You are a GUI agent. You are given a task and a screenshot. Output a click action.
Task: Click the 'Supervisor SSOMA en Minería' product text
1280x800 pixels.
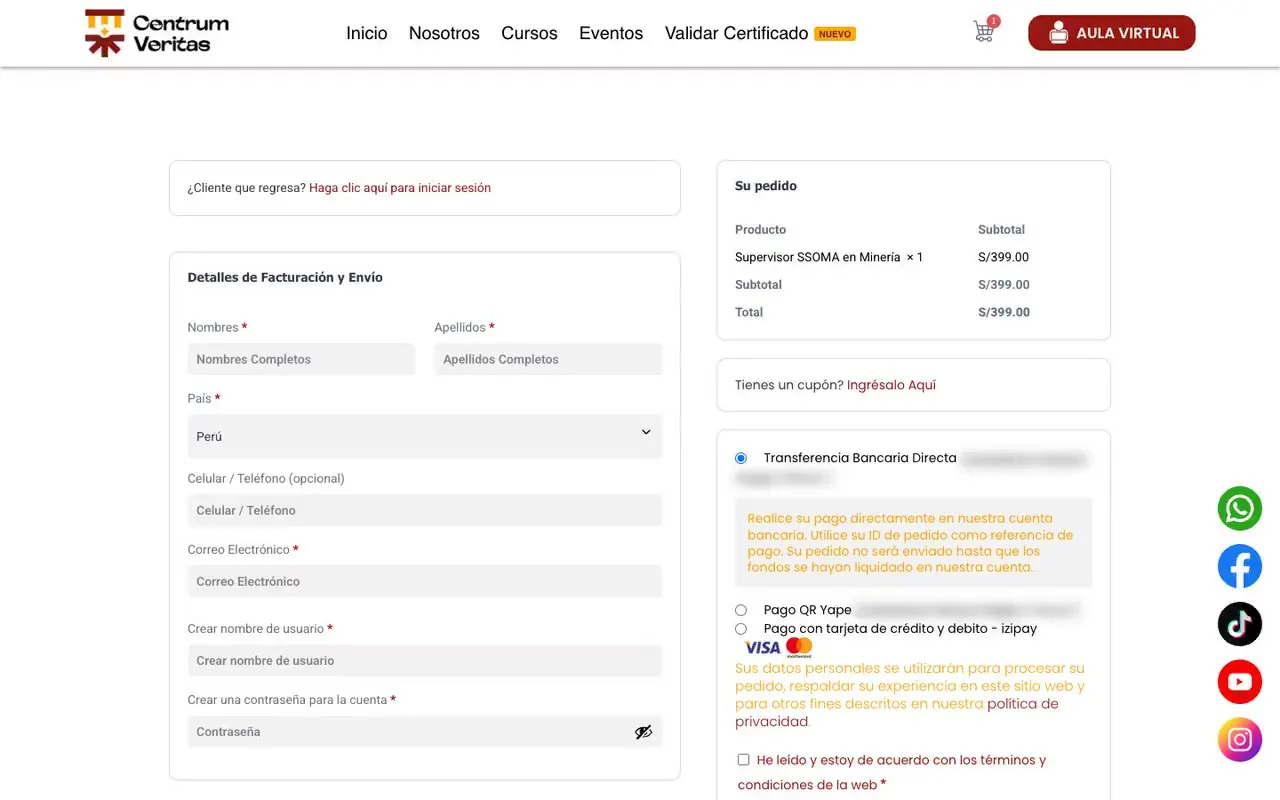(818, 257)
